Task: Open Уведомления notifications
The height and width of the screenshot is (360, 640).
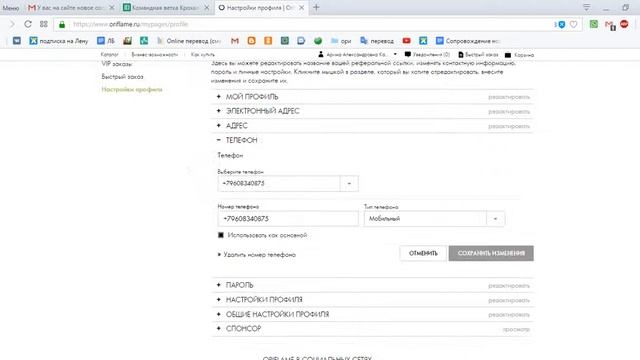Action: (x=427, y=54)
